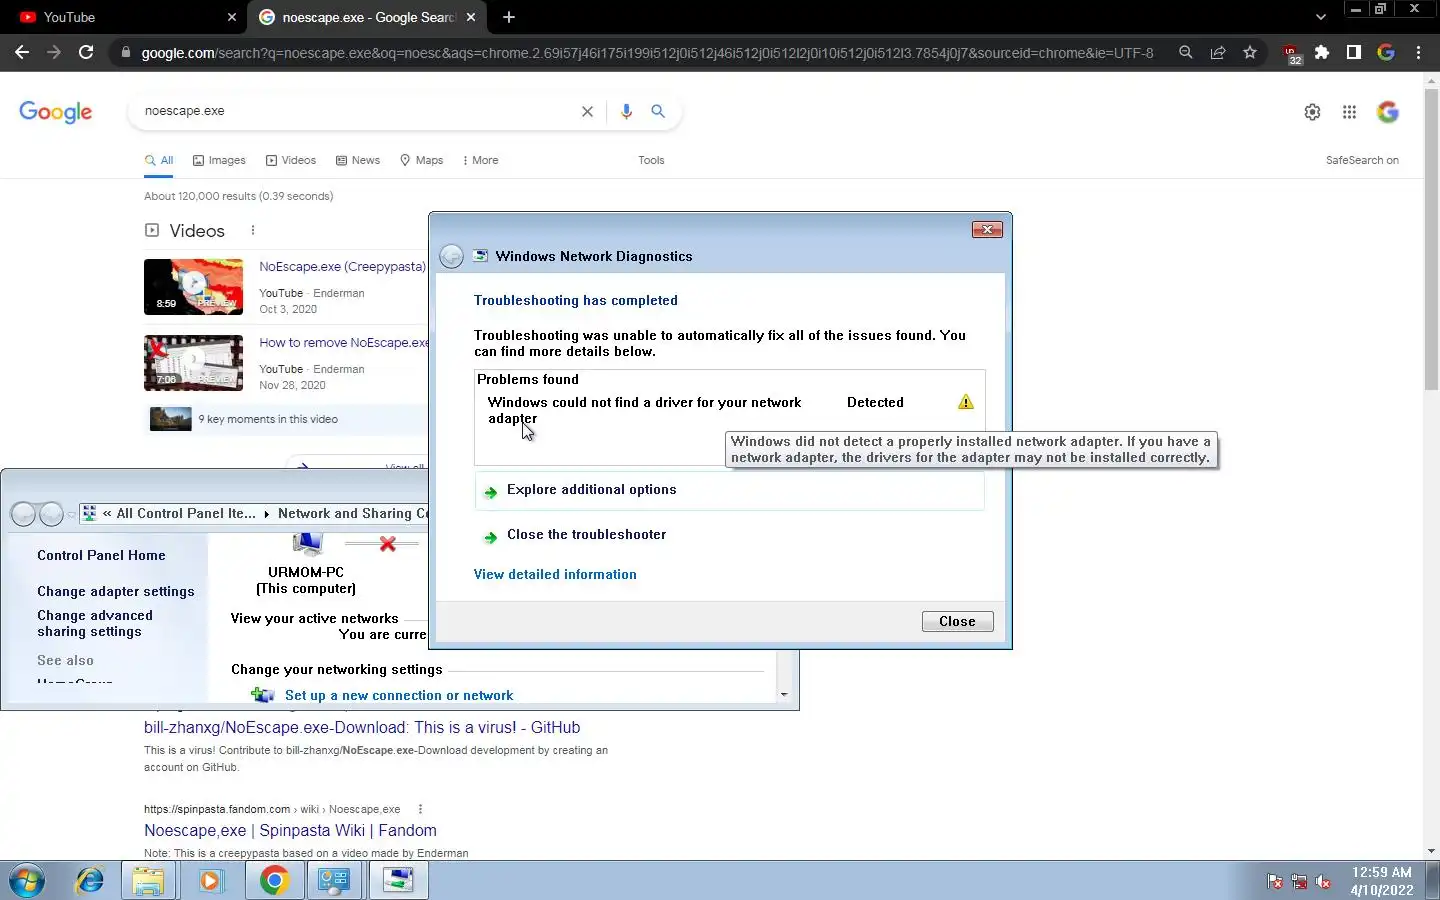Open Change adapter settings in Control Panel
1440x900 pixels.
click(116, 592)
